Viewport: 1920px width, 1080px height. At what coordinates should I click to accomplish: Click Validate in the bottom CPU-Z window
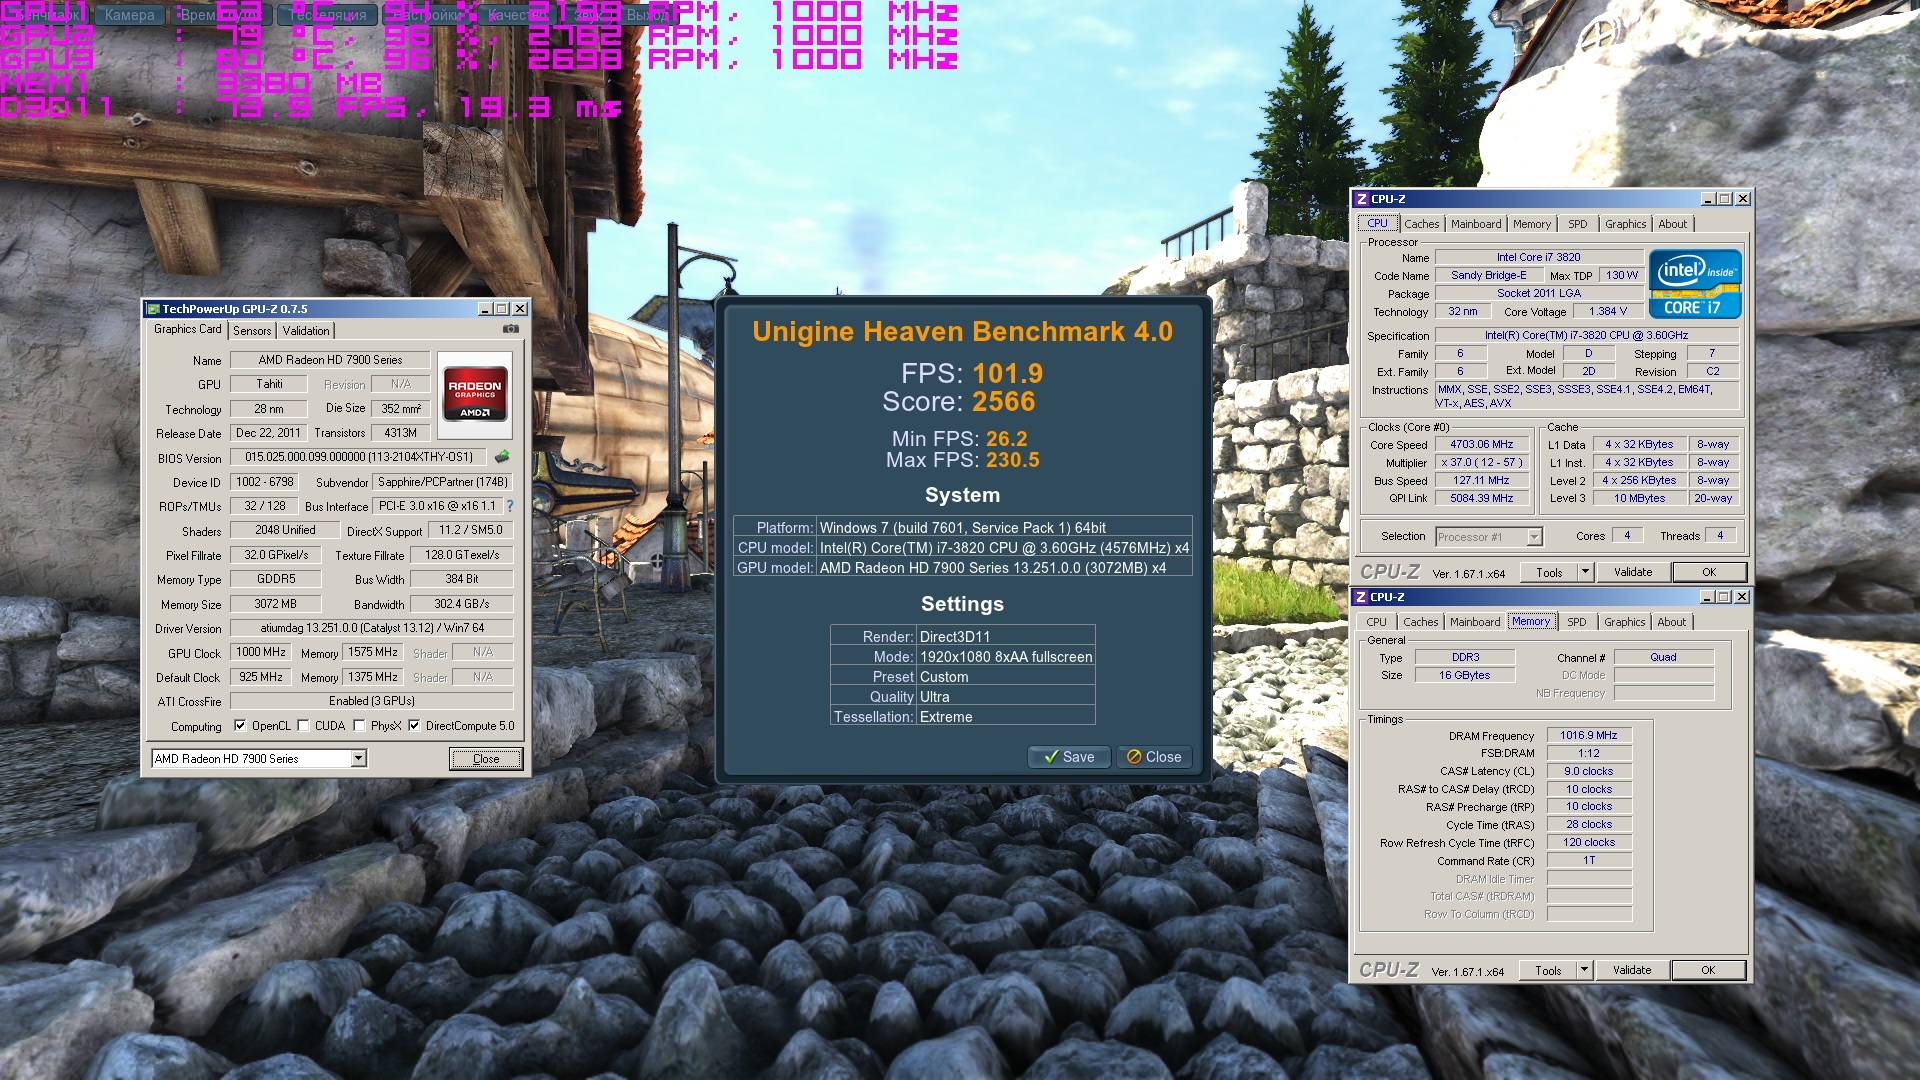[x=1632, y=970]
